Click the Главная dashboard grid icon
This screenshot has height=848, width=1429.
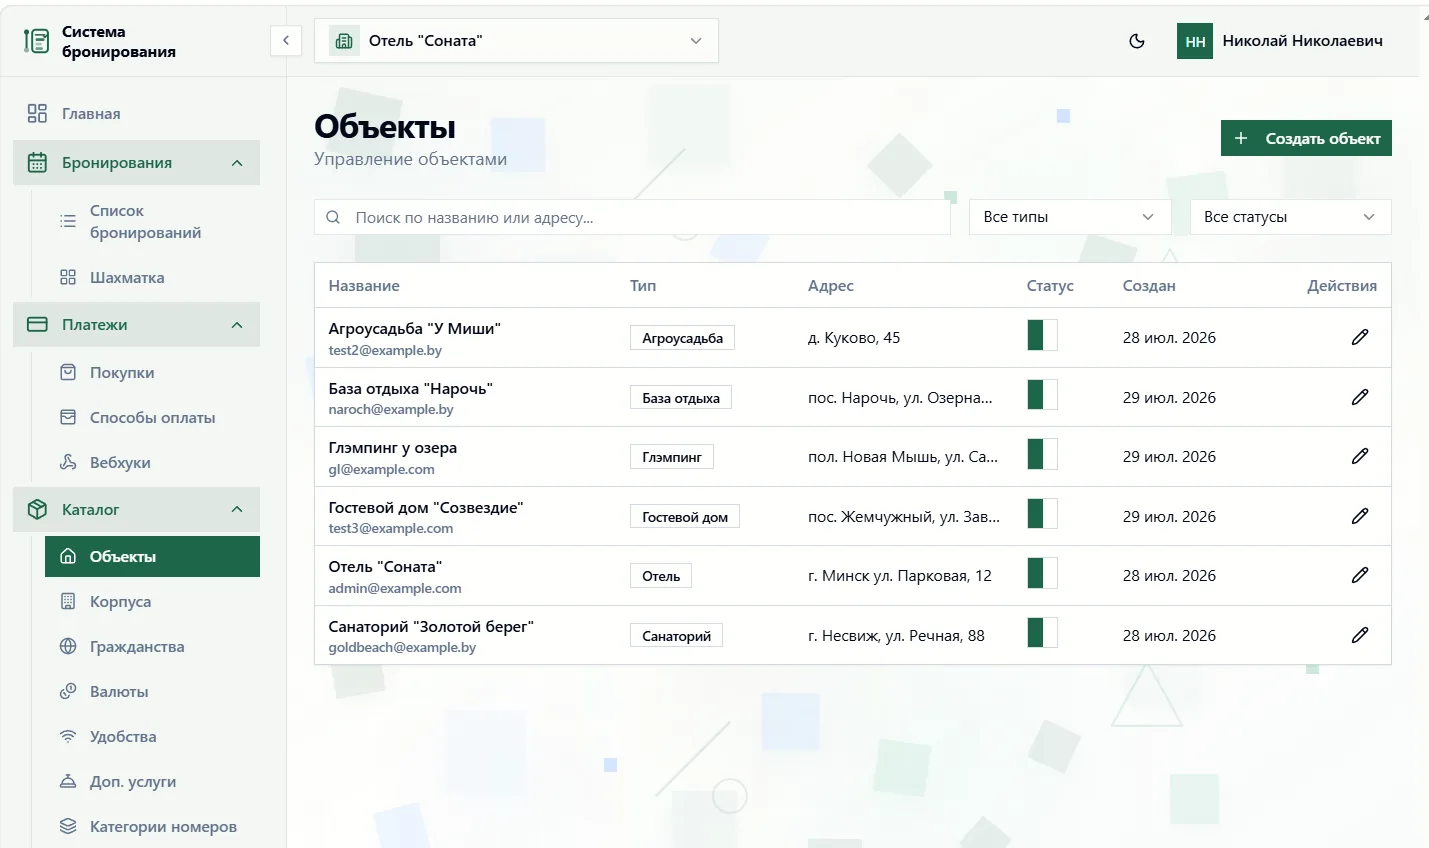[x=37, y=114]
